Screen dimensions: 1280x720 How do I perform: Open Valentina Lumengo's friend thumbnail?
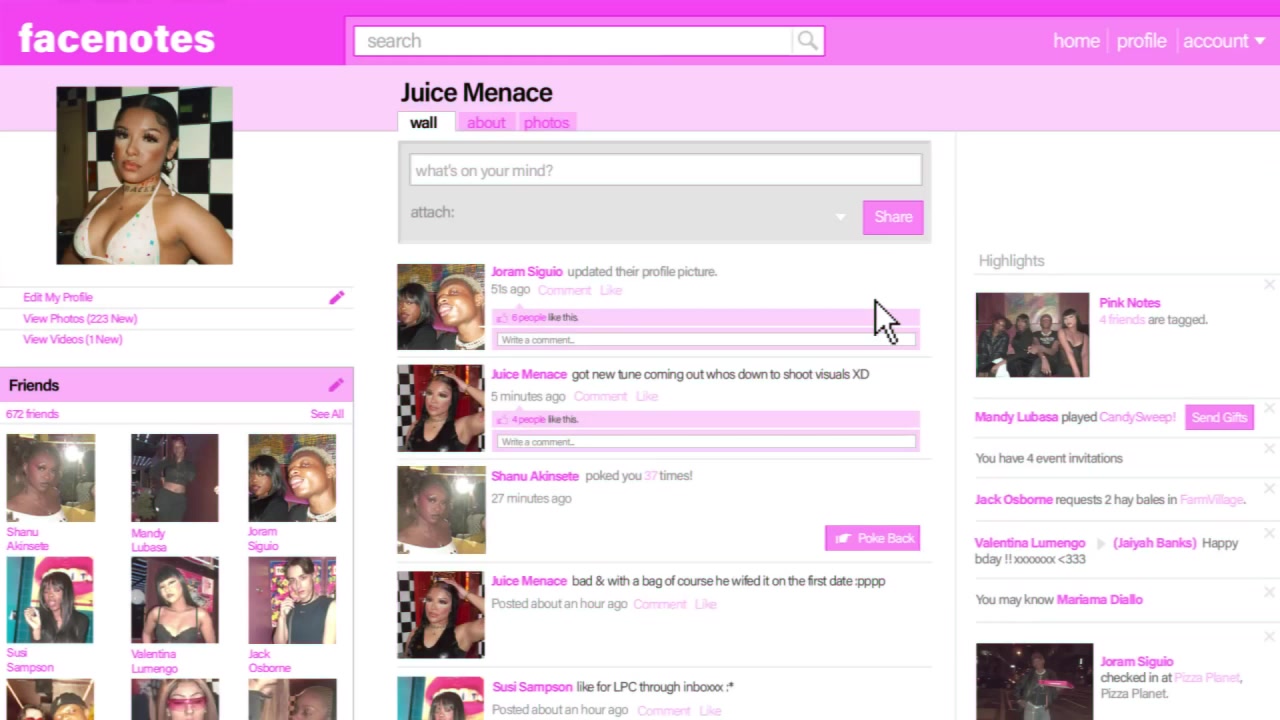pyautogui.click(x=174, y=600)
